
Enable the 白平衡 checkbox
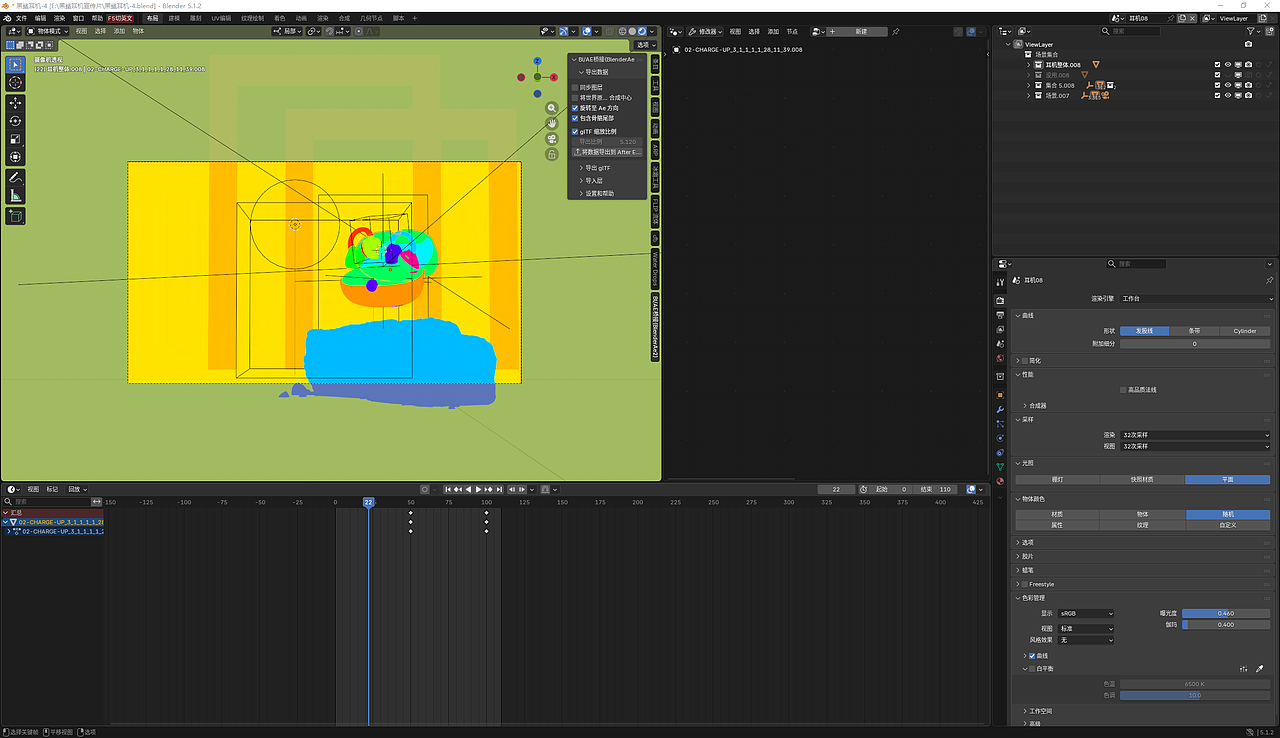coord(1032,669)
